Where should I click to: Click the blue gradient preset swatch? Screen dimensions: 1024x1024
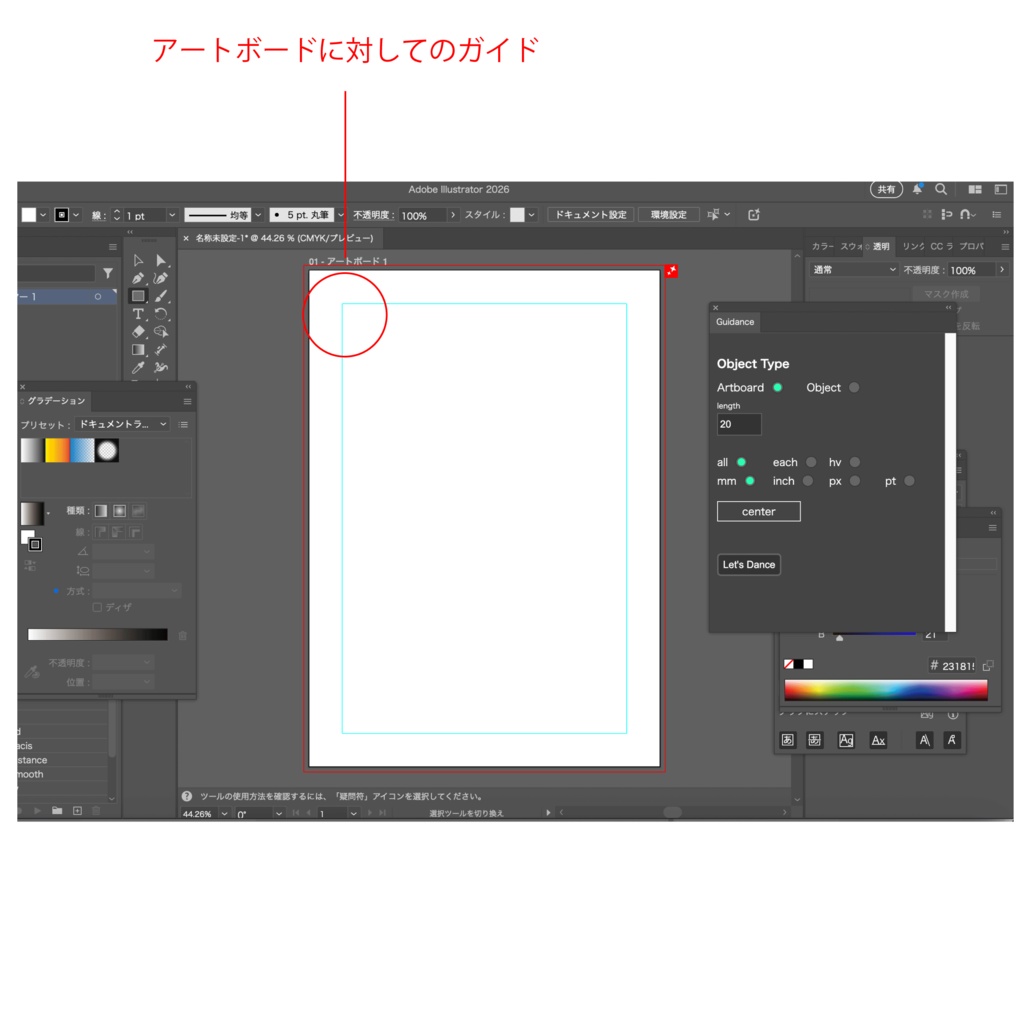click(82, 451)
